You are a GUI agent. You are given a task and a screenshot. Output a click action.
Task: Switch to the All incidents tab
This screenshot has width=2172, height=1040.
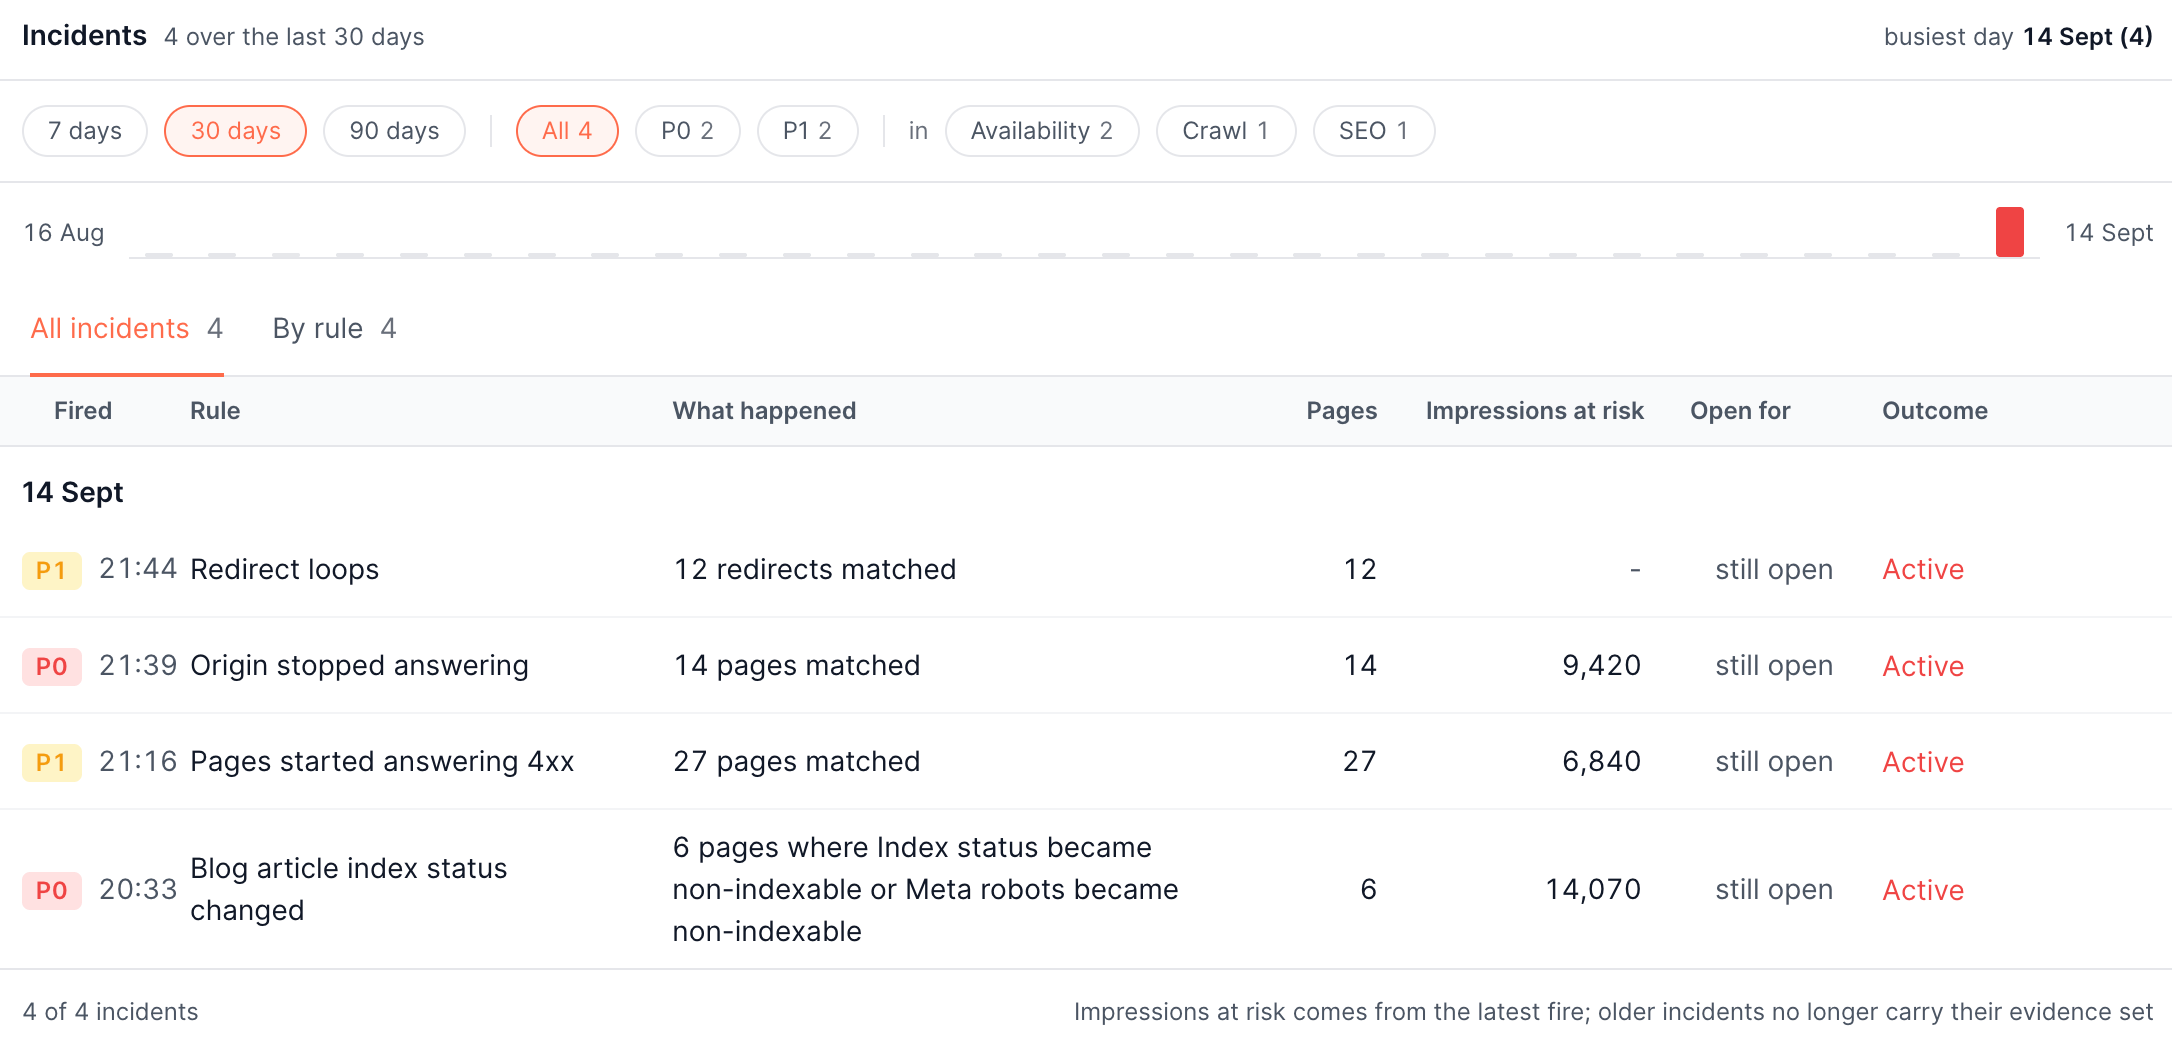127,329
